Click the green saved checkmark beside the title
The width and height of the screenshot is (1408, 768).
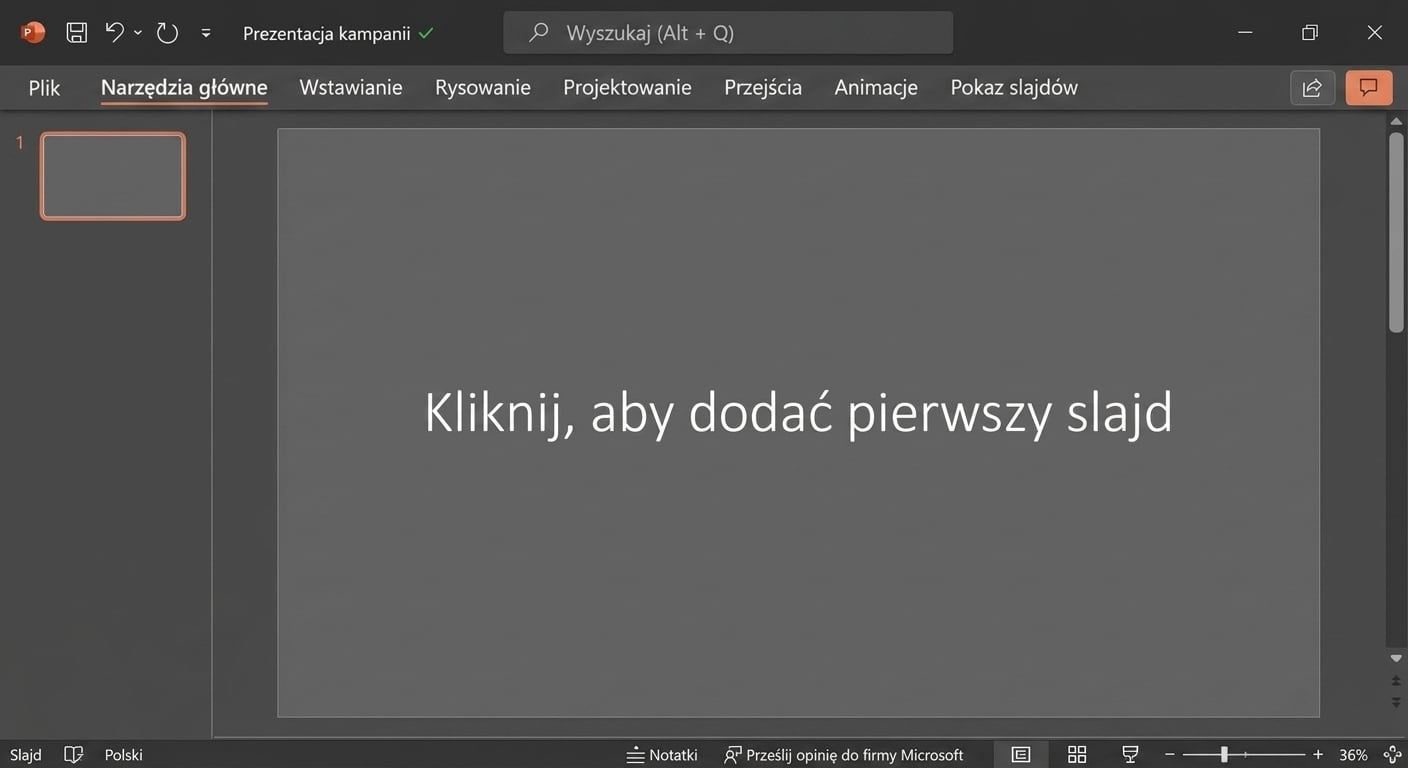pyautogui.click(x=426, y=33)
